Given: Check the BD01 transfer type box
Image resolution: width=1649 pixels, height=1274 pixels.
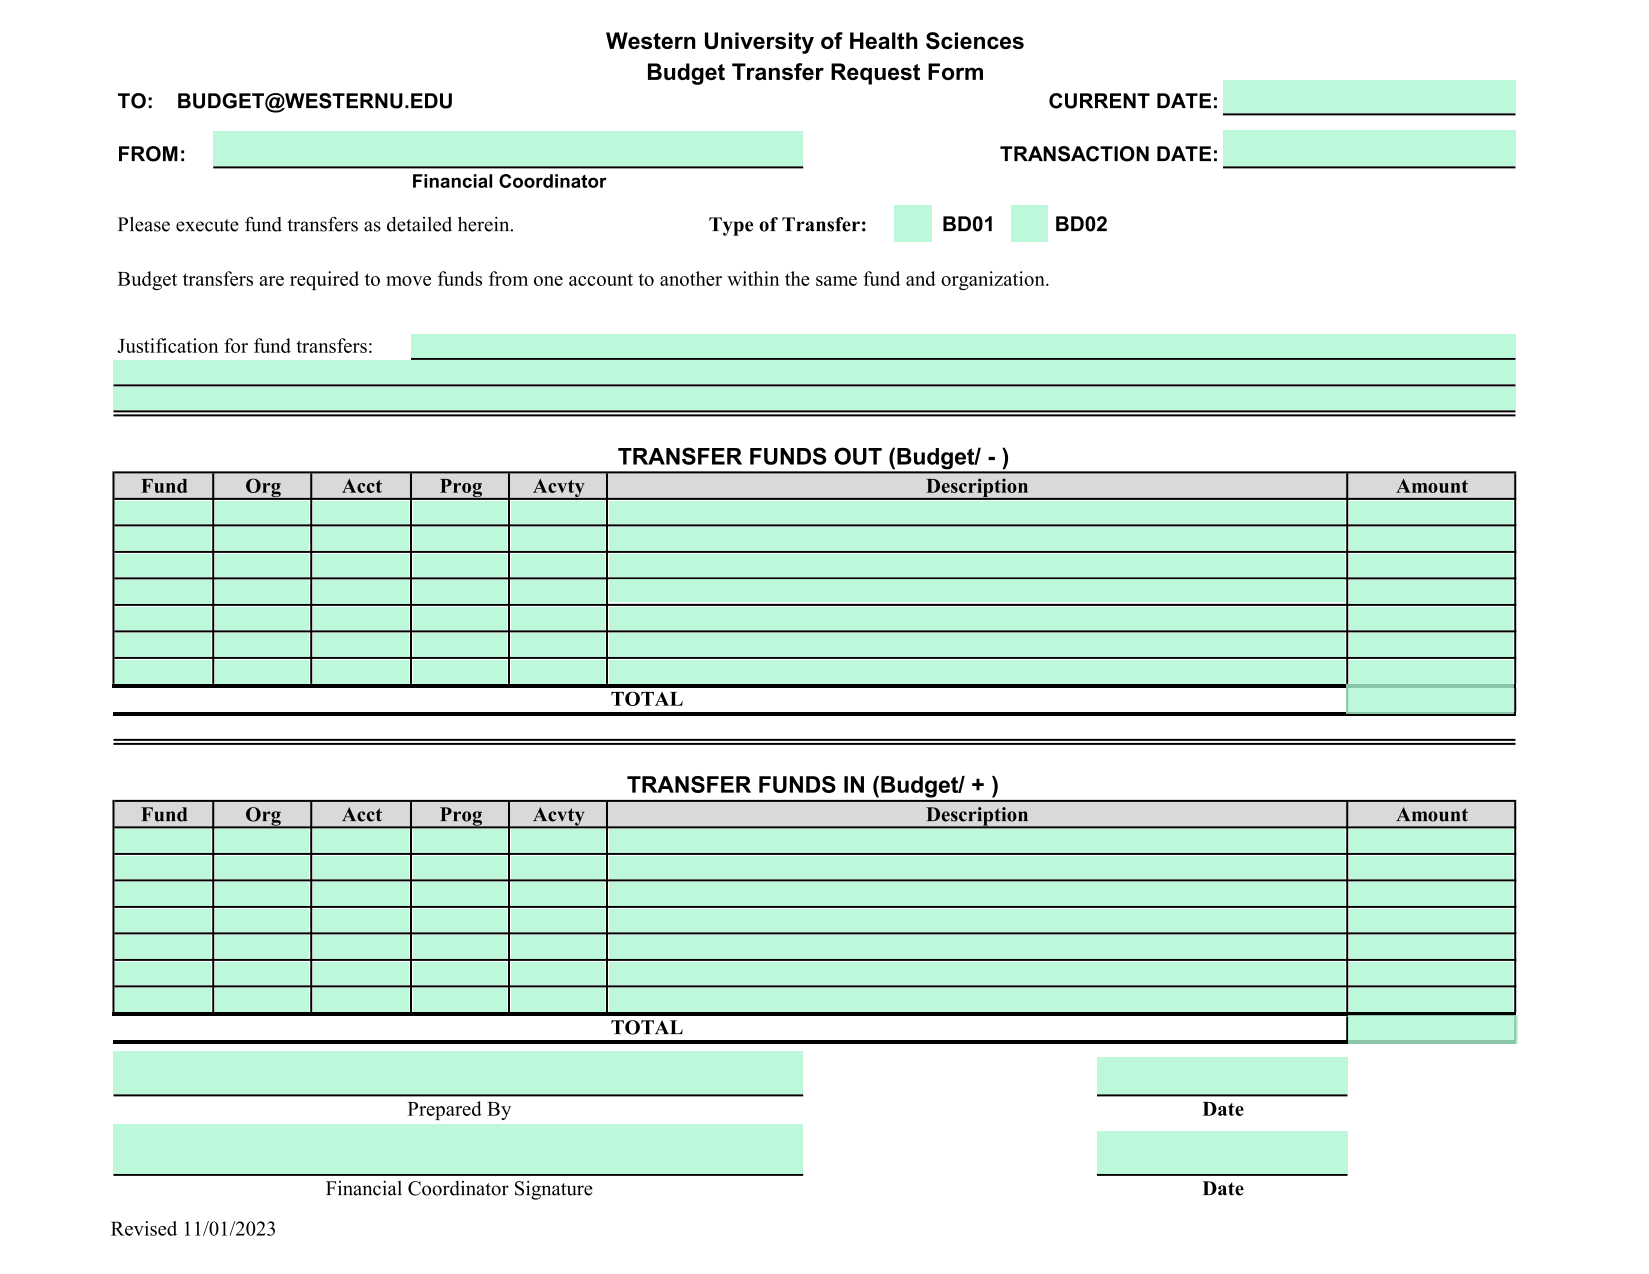Looking at the screenshot, I should (912, 223).
